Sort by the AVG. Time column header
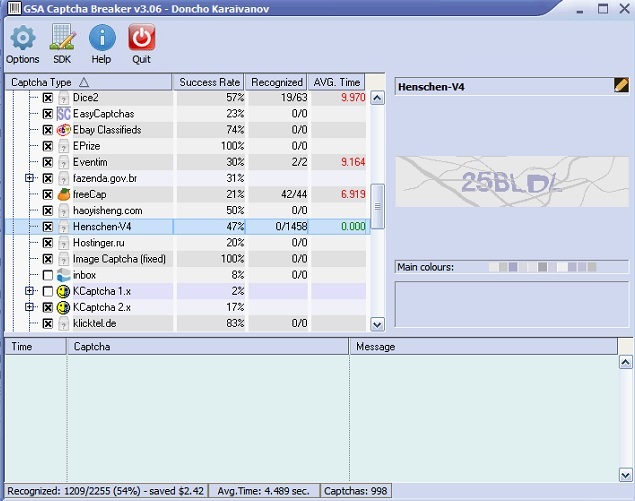The height and width of the screenshot is (501, 635). point(337,82)
